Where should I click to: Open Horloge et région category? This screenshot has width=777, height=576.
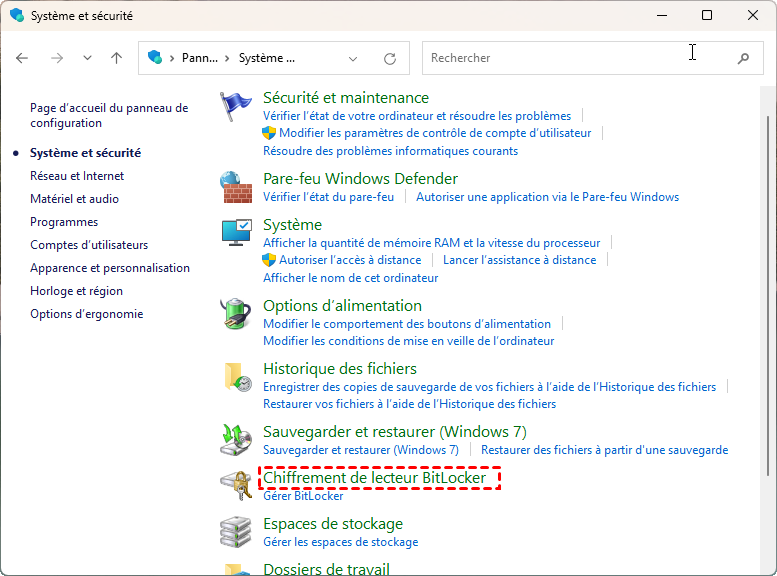[76, 291]
